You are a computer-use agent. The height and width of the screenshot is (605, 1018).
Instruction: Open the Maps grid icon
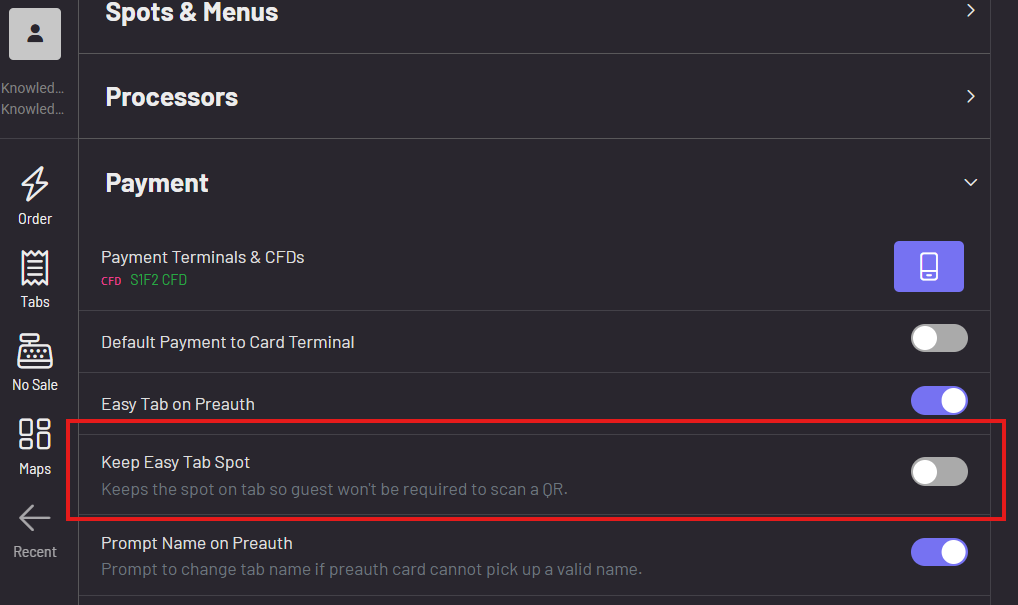(x=35, y=435)
